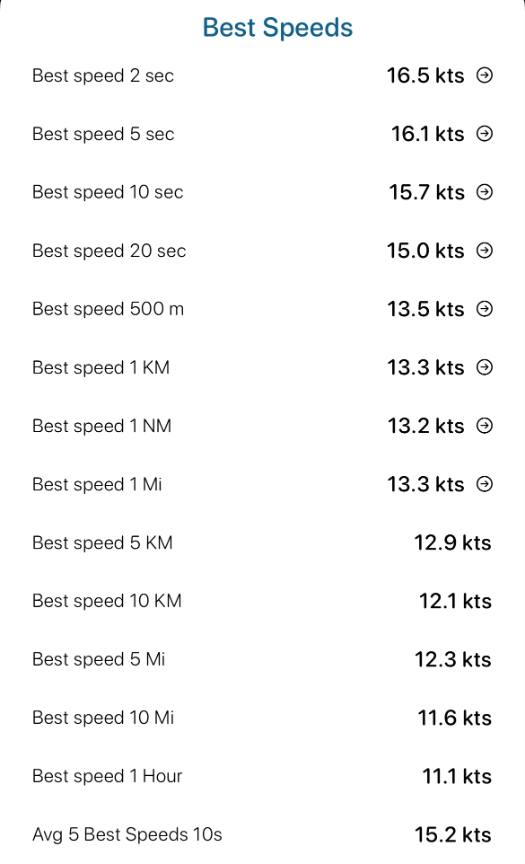Select Best speed 5 KM row label
525x864 pixels.
click(x=102, y=543)
